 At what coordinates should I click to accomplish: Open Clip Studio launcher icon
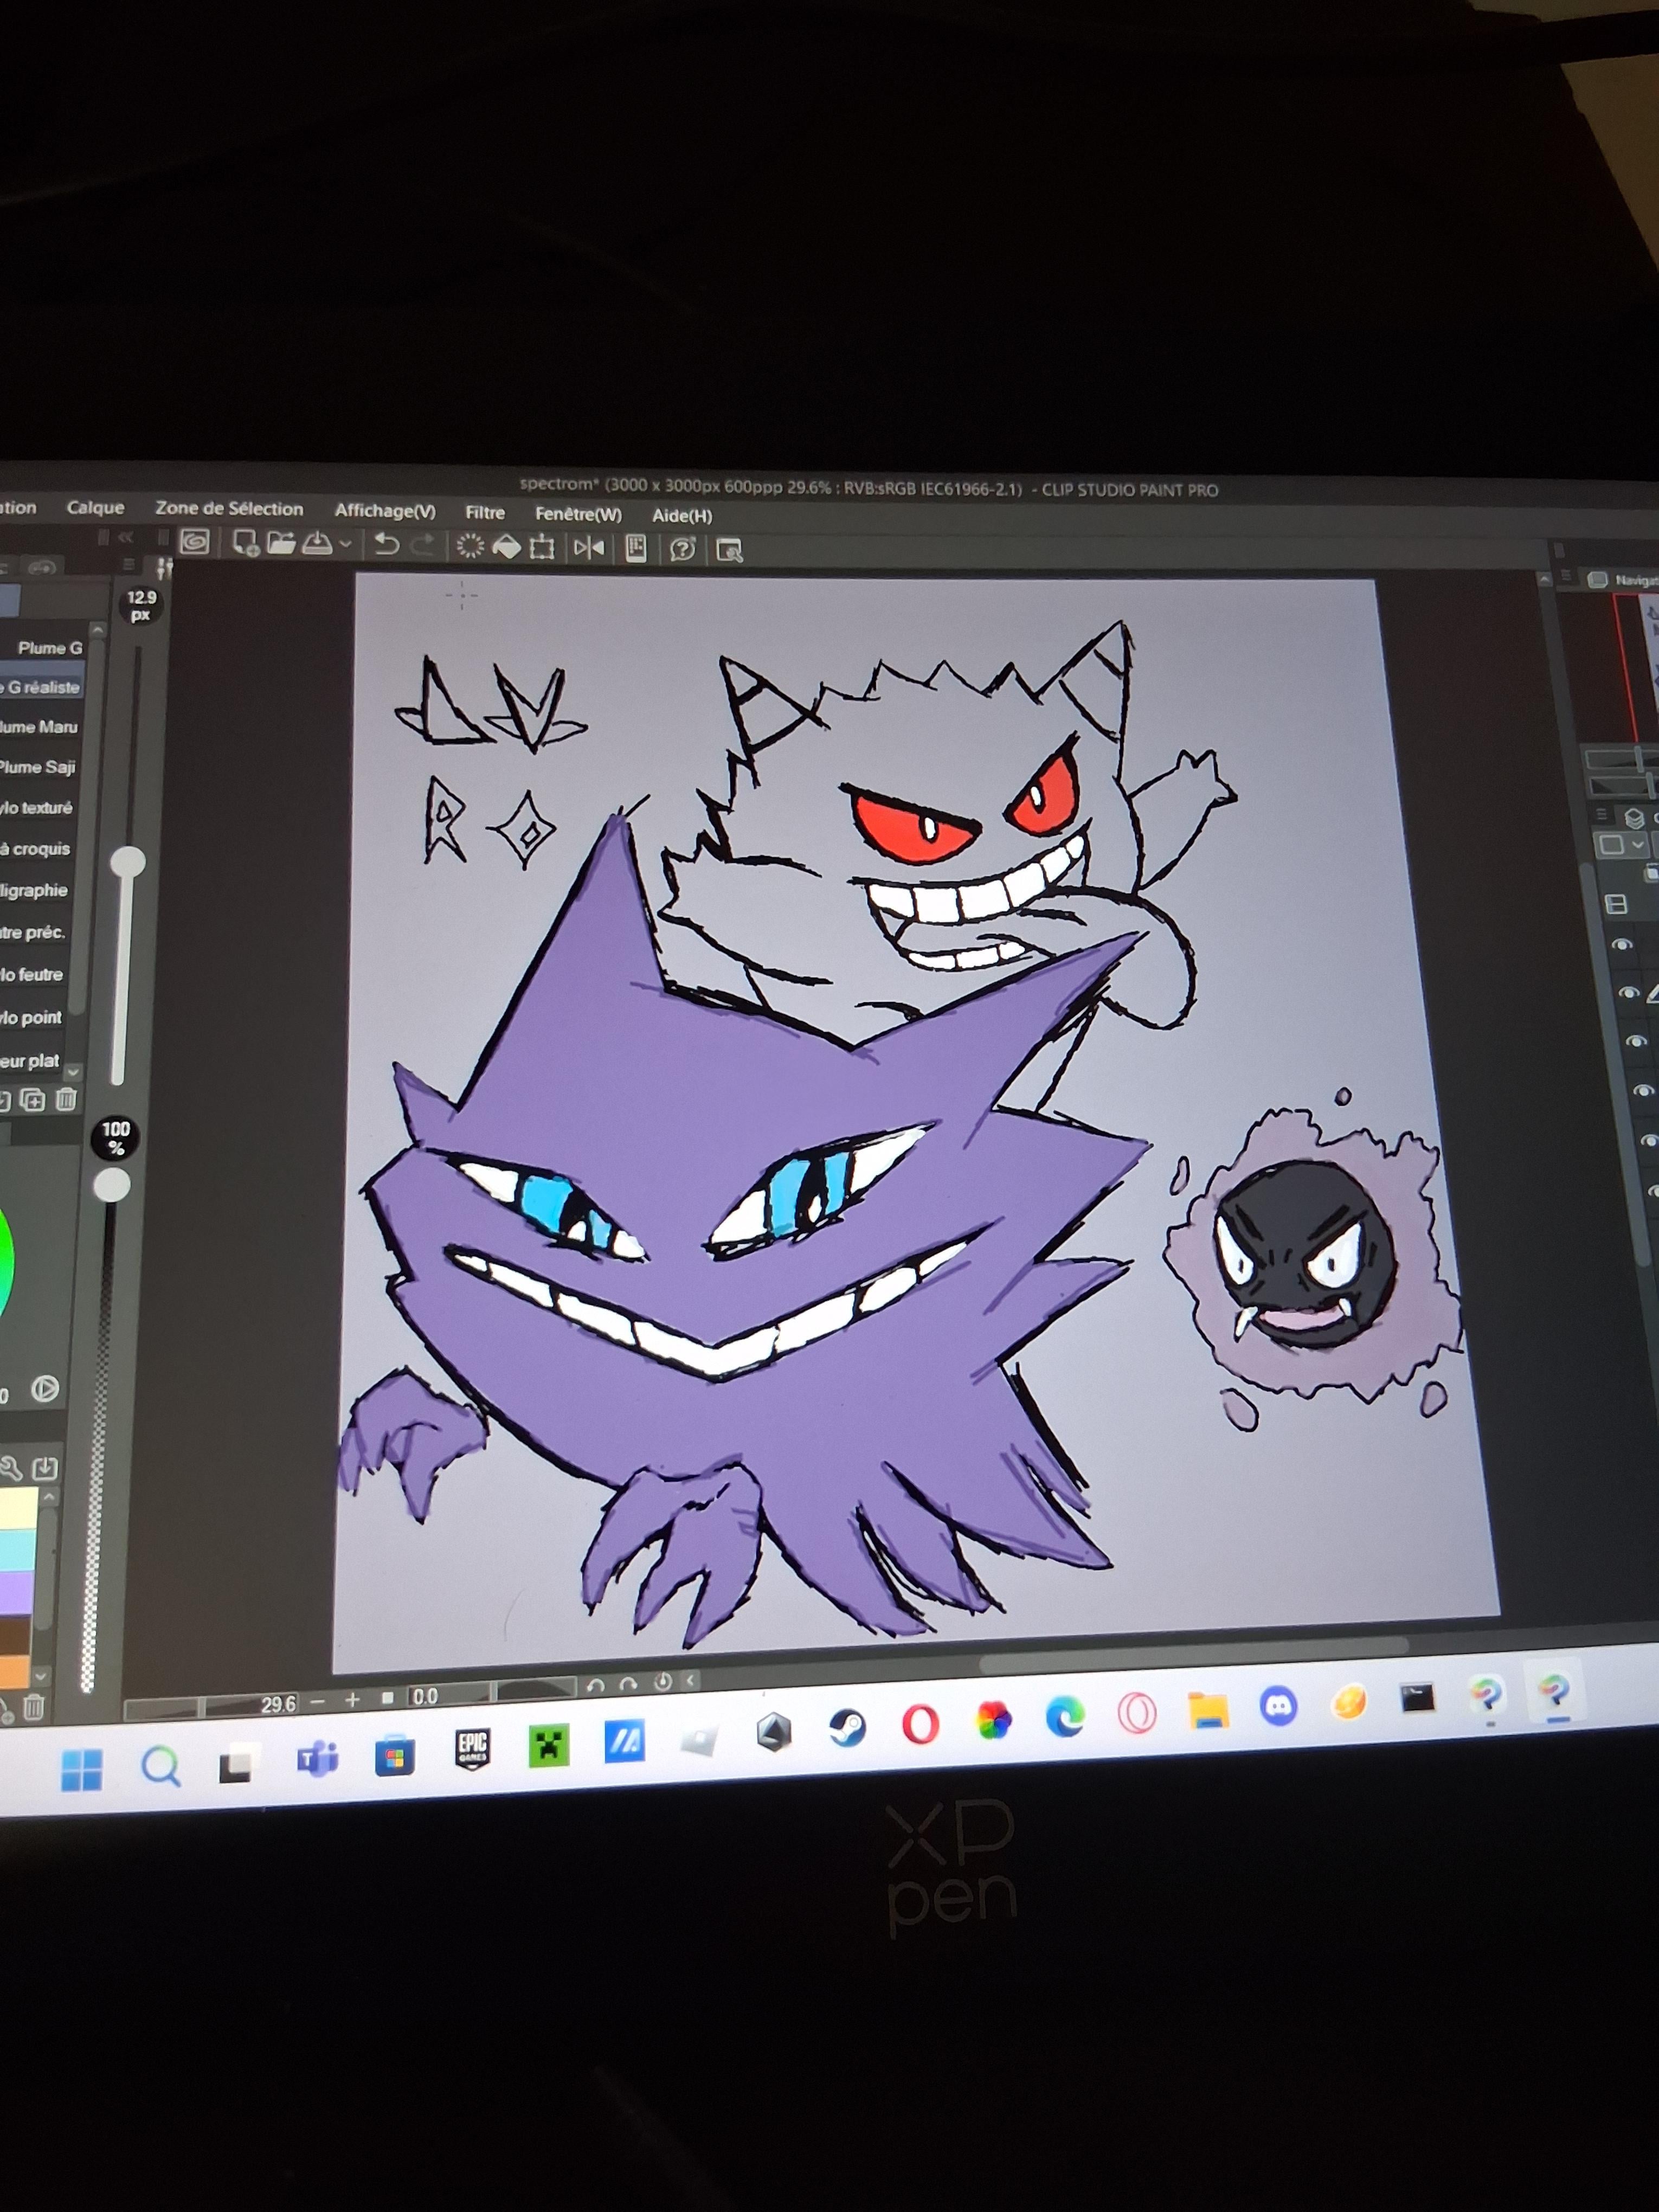coord(194,542)
